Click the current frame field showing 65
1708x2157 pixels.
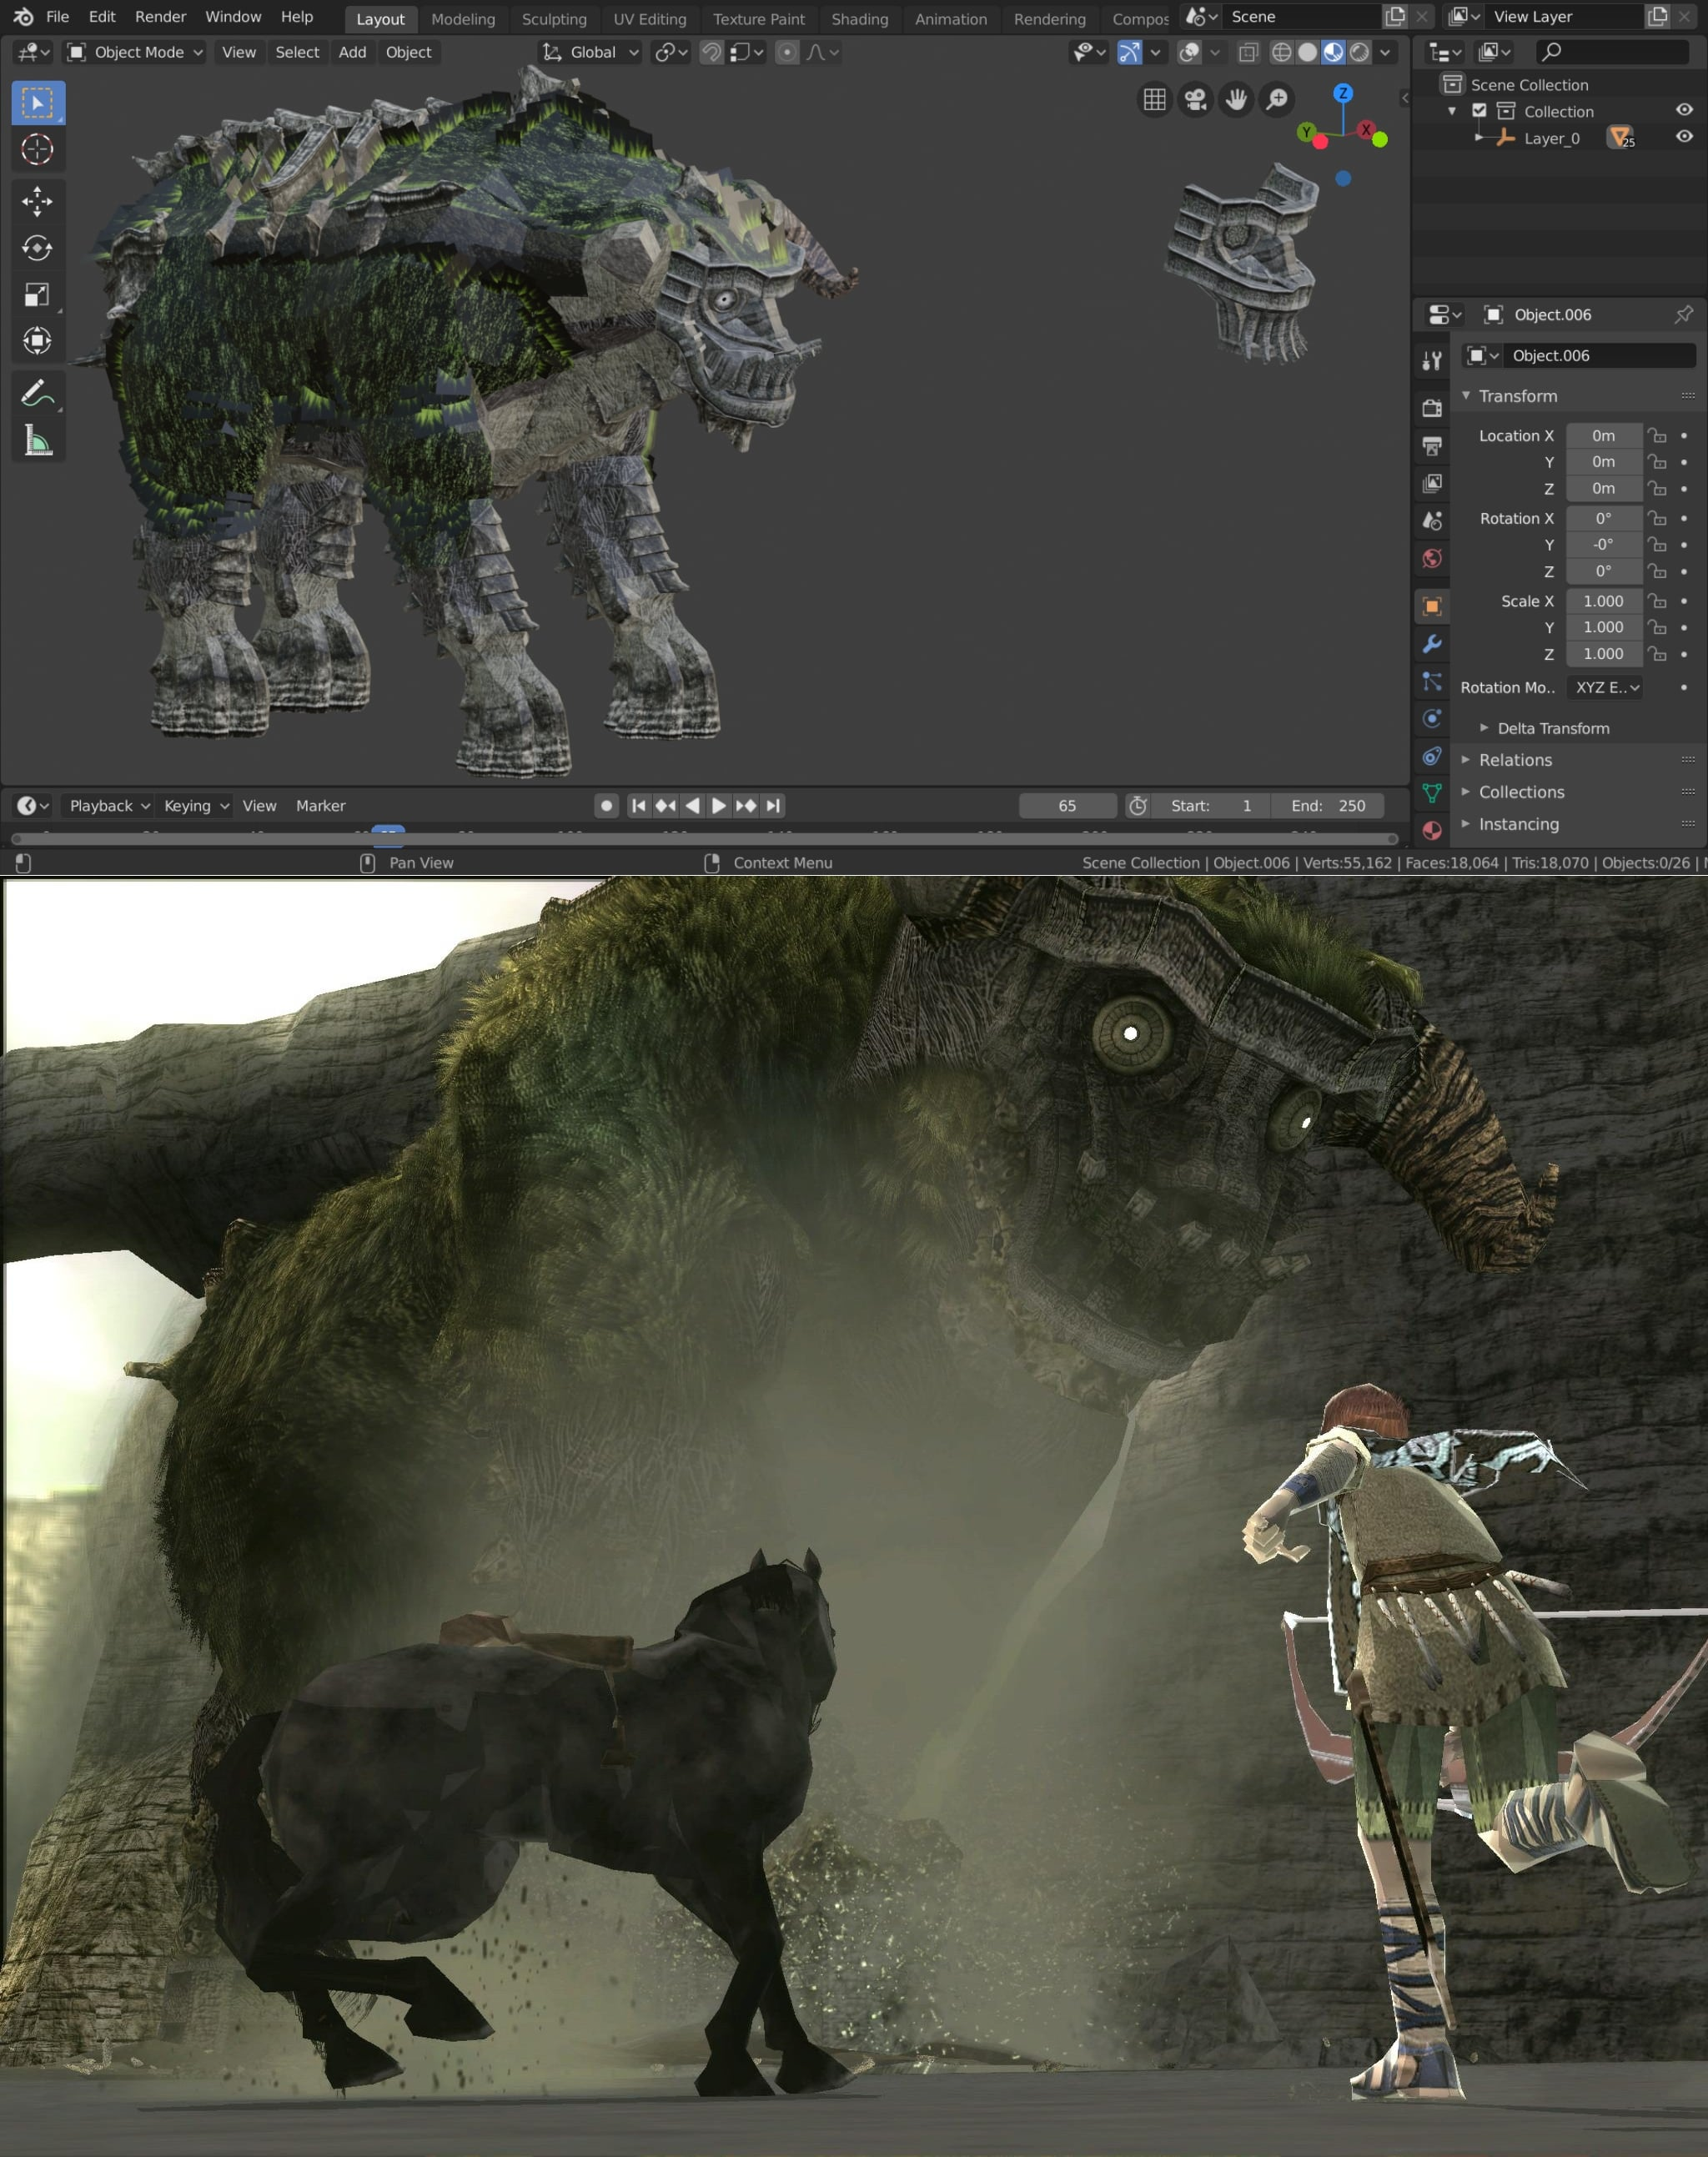pyautogui.click(x=1067, y=806)
